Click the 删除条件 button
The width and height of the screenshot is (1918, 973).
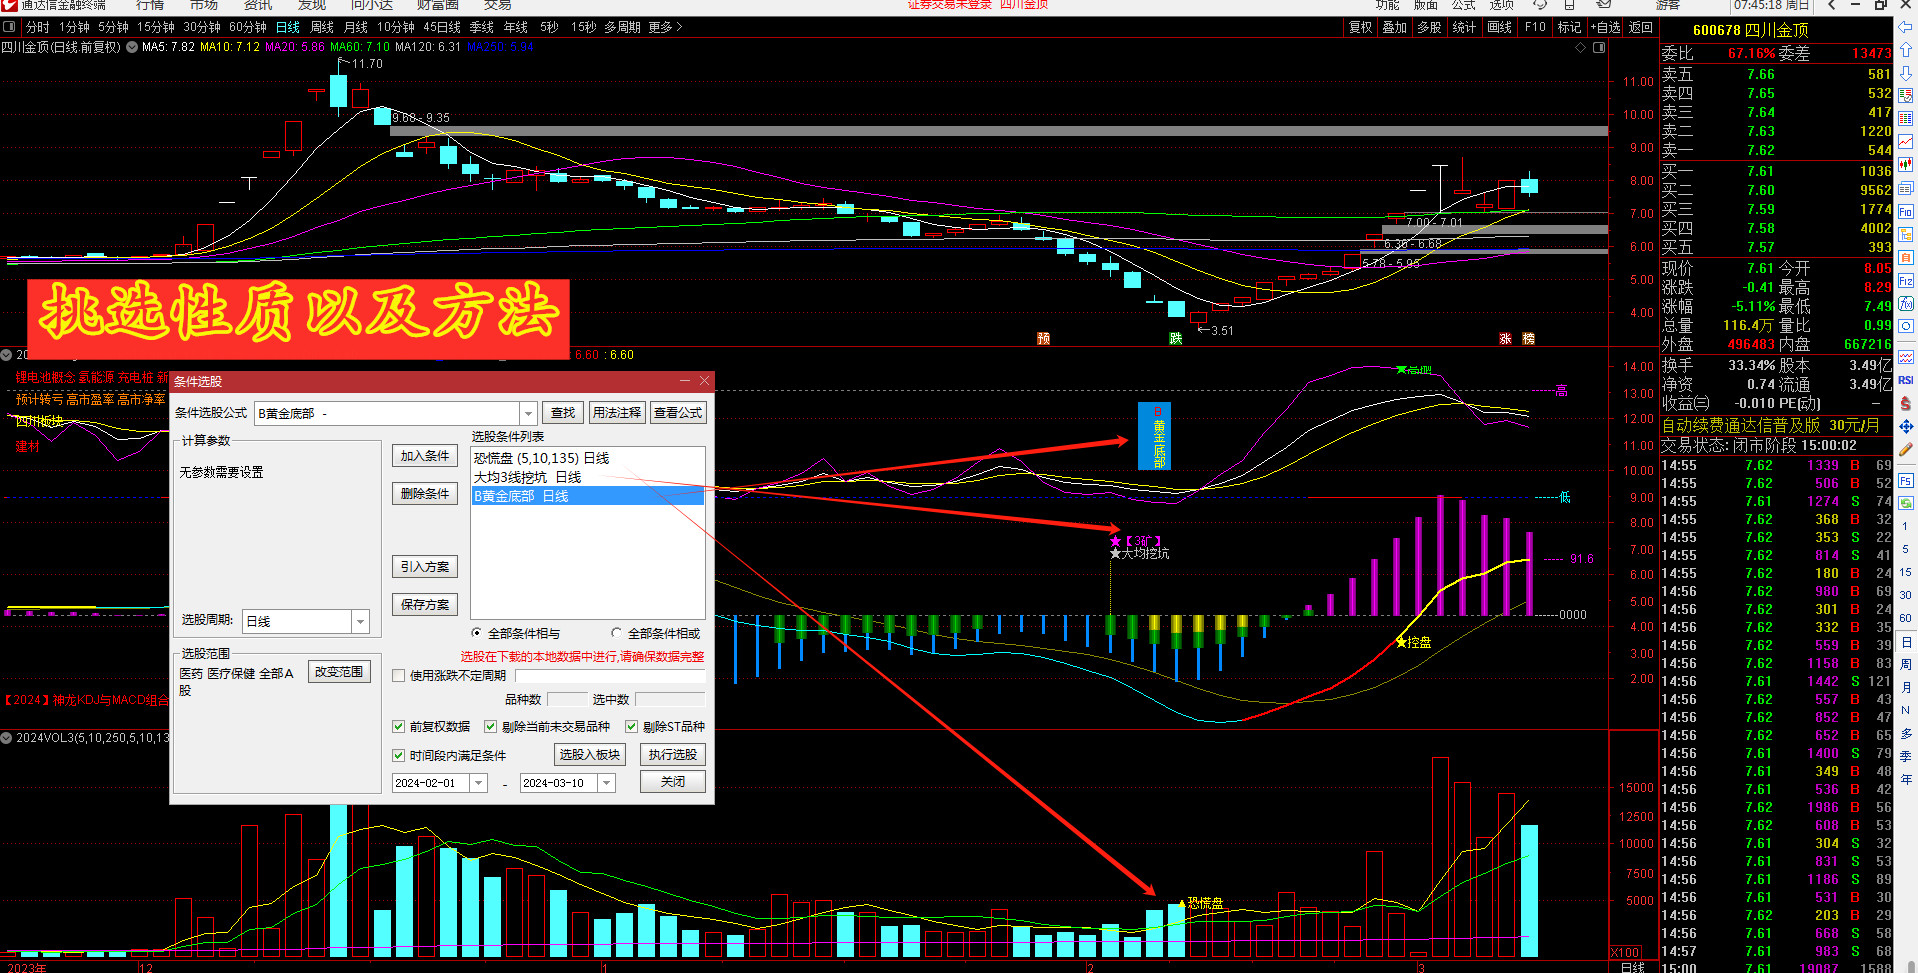(425, 494)
